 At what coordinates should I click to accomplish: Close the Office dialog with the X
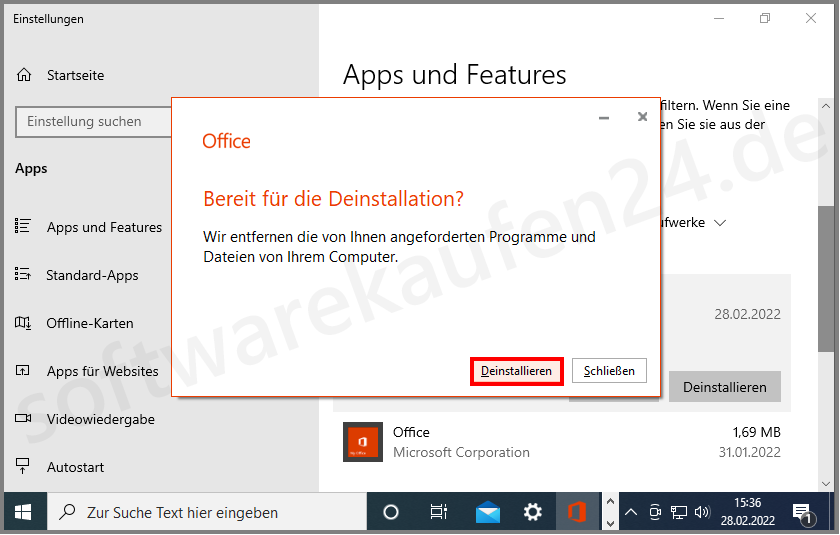642,117
